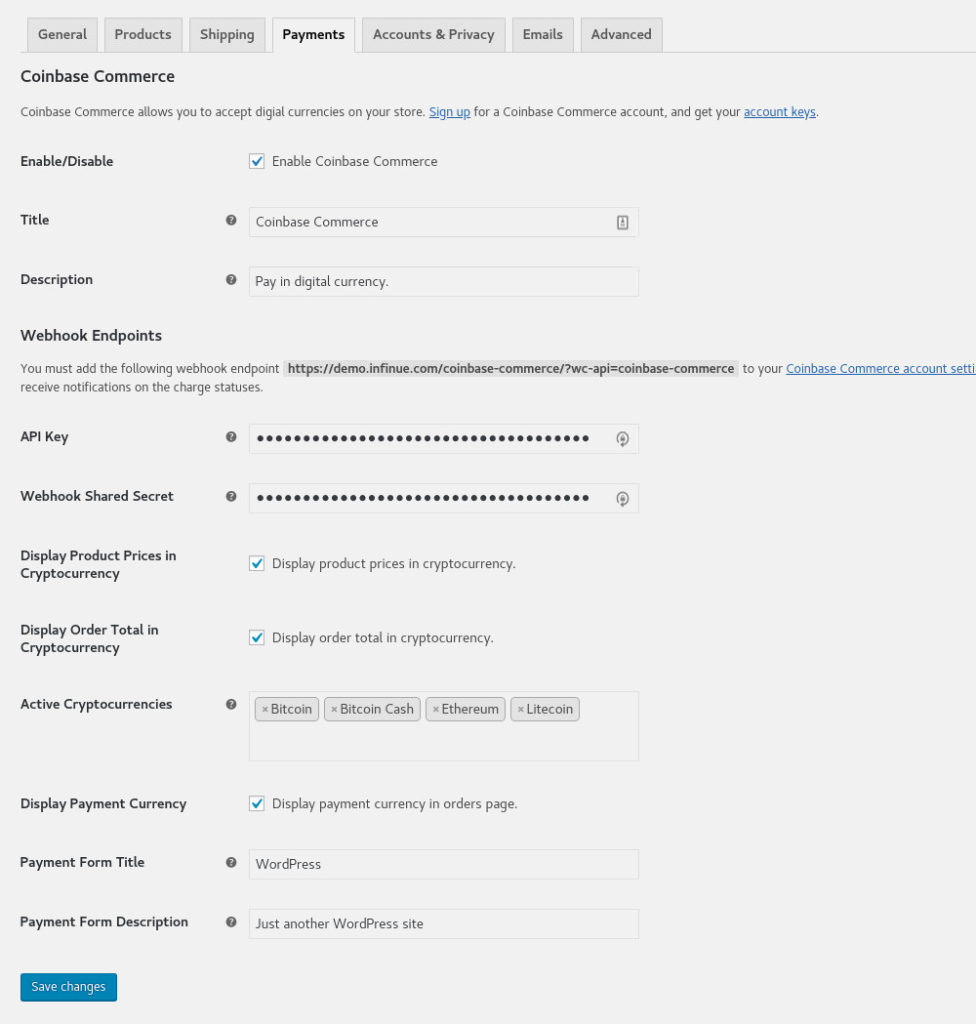Viewport: 976px width, 1024px height.
Task: Click password manager icon in API Key field
Action: point(622,439)
